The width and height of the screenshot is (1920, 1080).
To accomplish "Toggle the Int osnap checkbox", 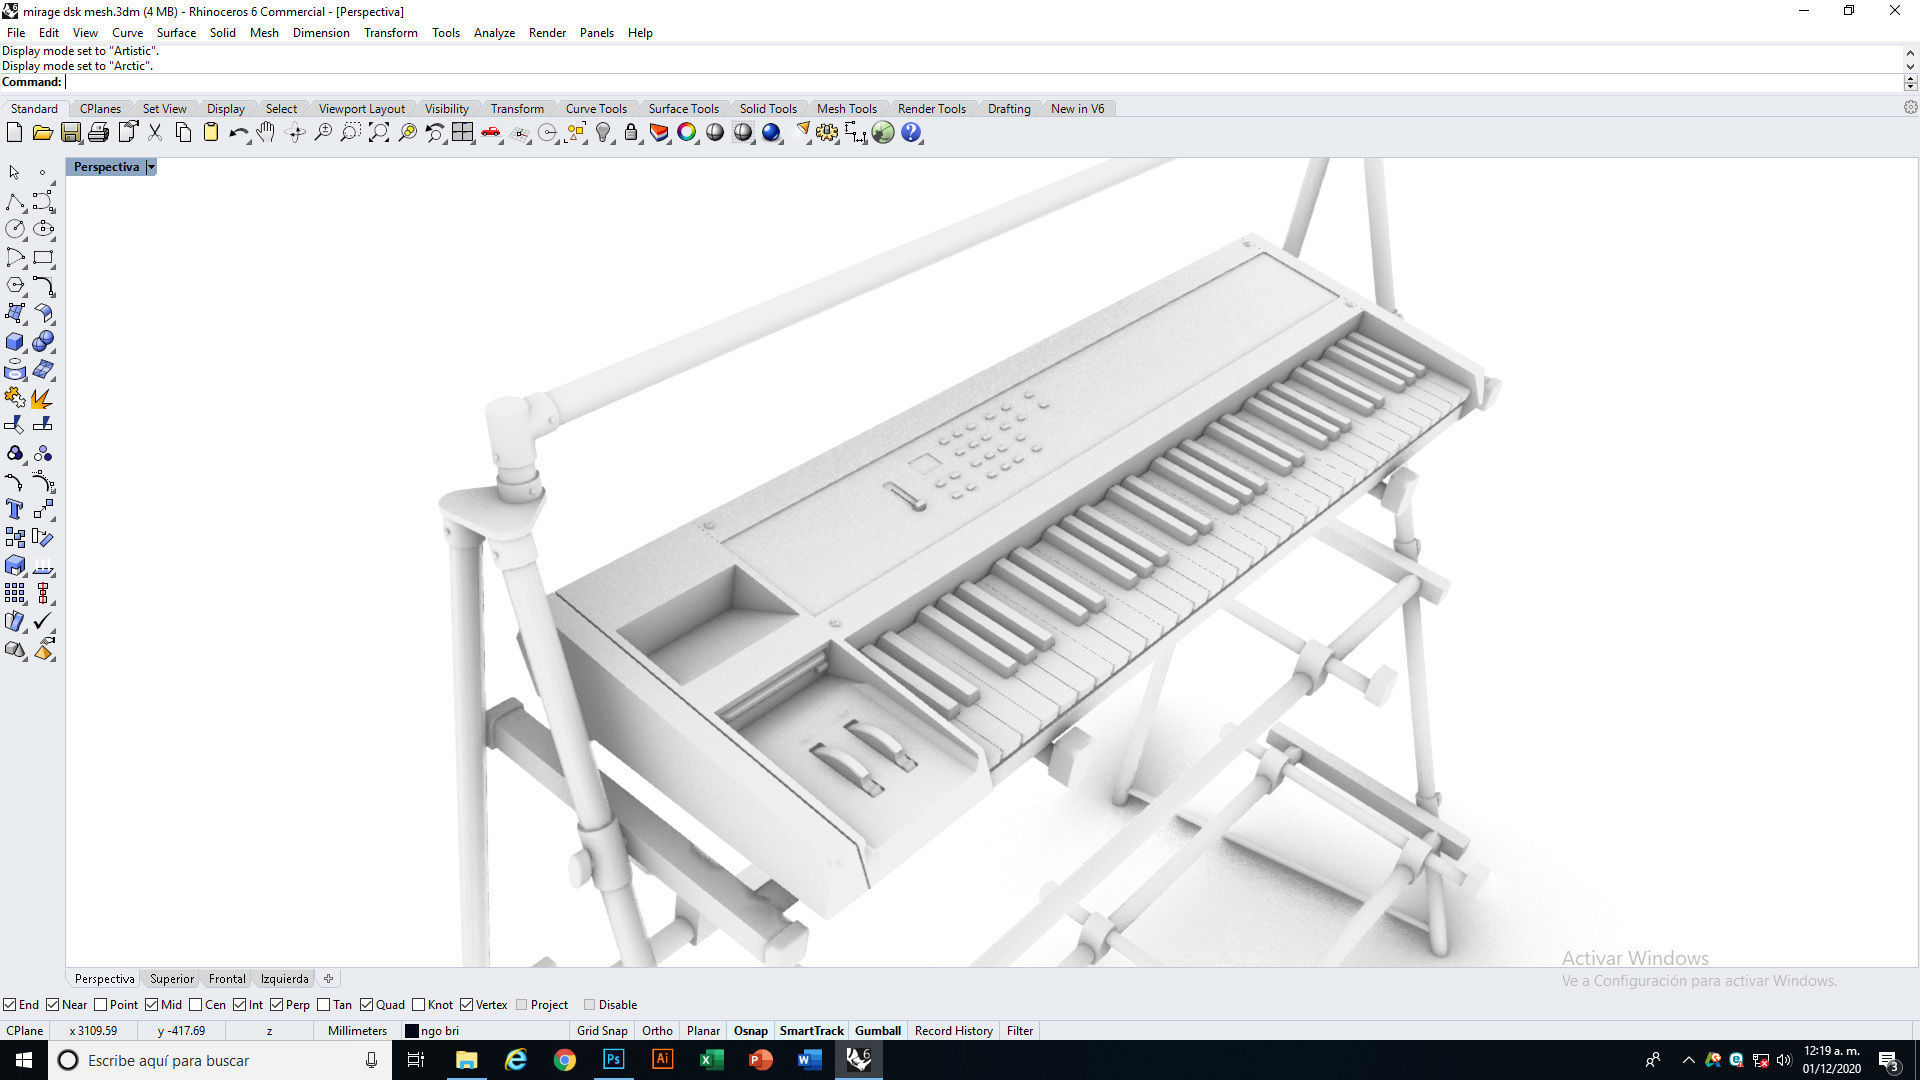I will click(x=240, y=1005).
